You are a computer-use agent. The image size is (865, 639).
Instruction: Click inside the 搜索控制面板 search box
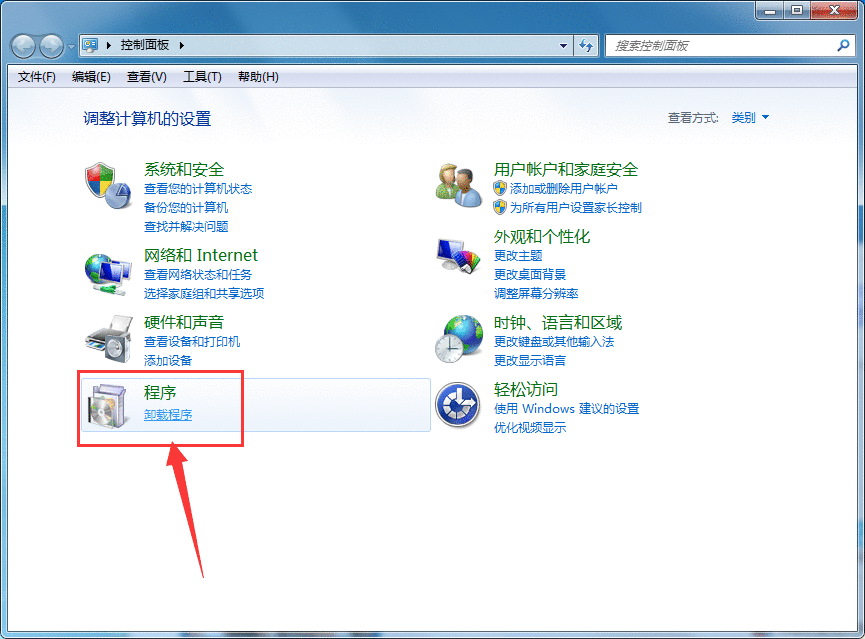coord(710,45)
